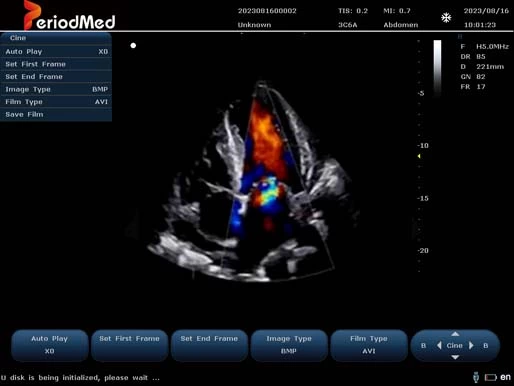514x386 pixels.
Task: Click the Cine menu header
Action: tap(56, 38)
